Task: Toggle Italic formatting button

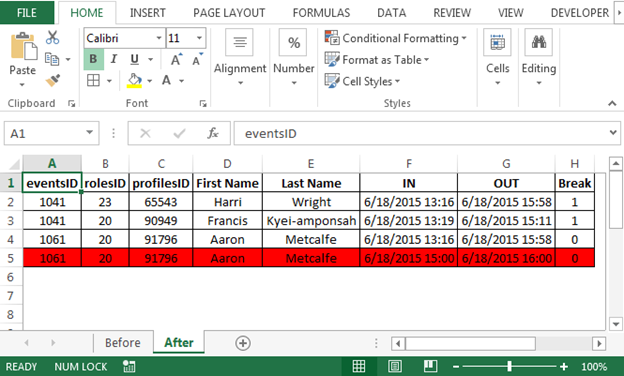Action: pyautogui.click(x=113, y=59)
